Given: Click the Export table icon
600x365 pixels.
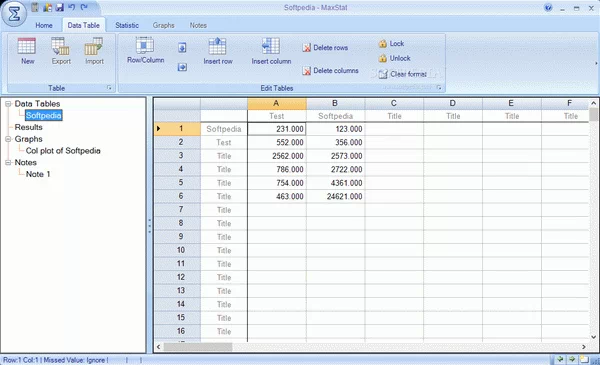Looking at the screenshot, I should [61, 51].
